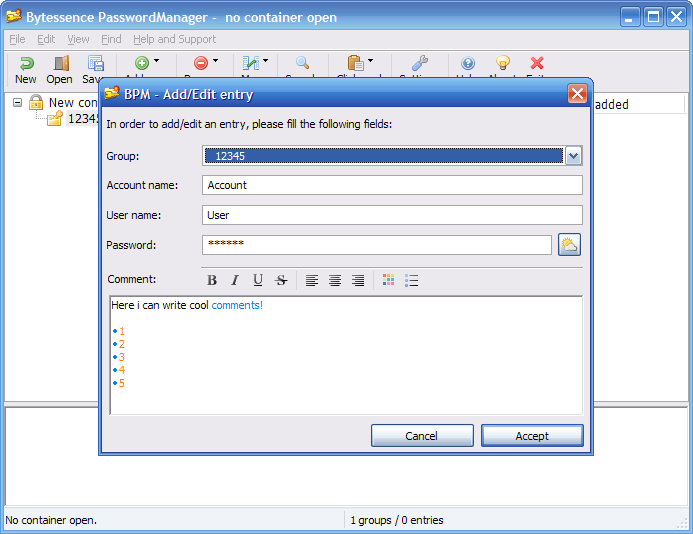Click 'No container open.' status text
693x534 pixels.
click(x=51, y=520)
